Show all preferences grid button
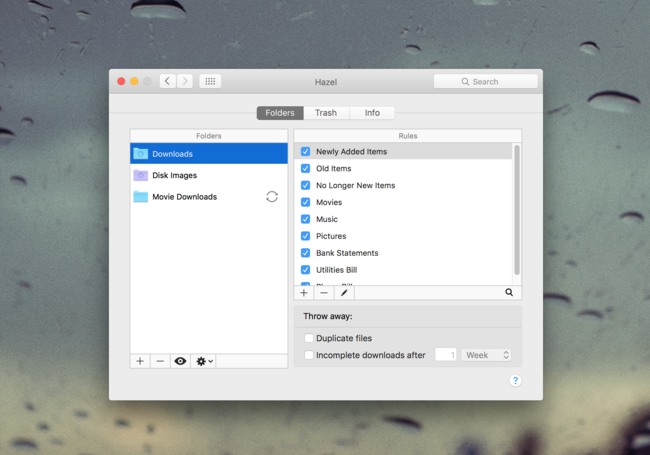The height and width of the screenshot is (455, 650). (x=210, y=81)
